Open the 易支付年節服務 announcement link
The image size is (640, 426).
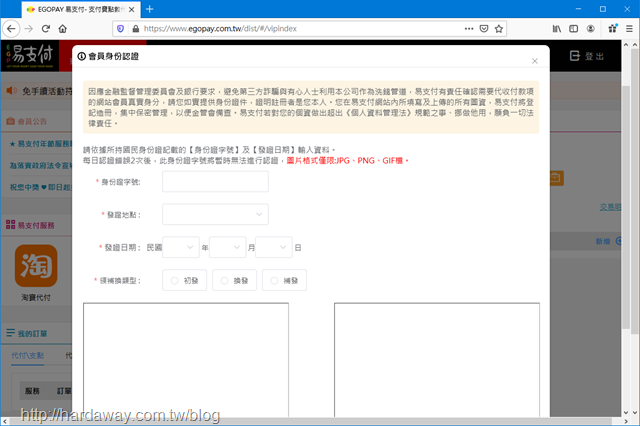pyautogui.click(x=41, y=144)
